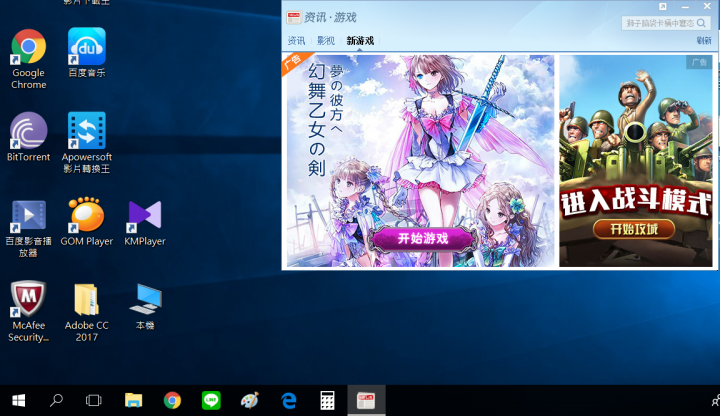Select the Apowersoft 影片轉換王 desktop icon
This screenshot has height=416, width=720.
point(87,143)
